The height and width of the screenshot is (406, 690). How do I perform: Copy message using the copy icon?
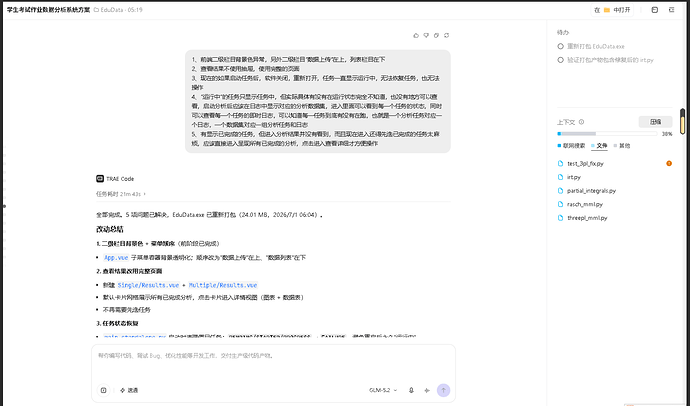click(436, 35)
